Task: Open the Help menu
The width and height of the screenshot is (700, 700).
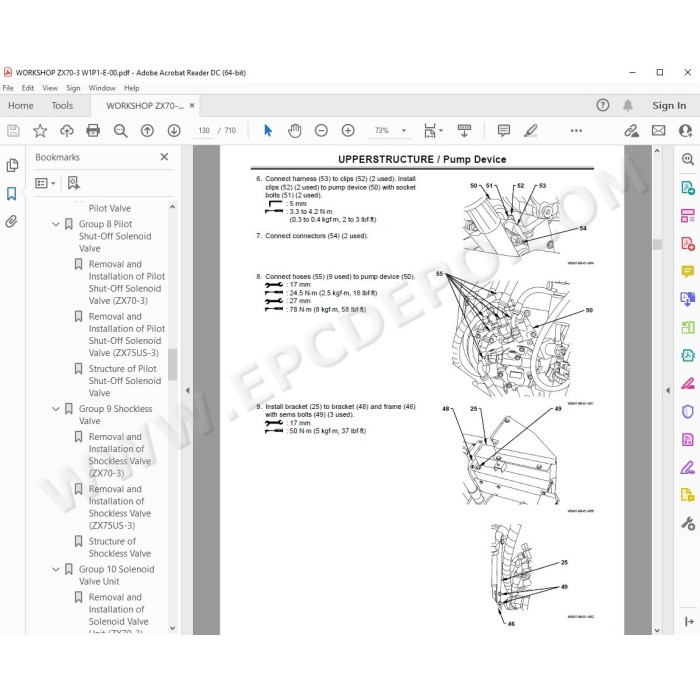Action: point(132,88)
